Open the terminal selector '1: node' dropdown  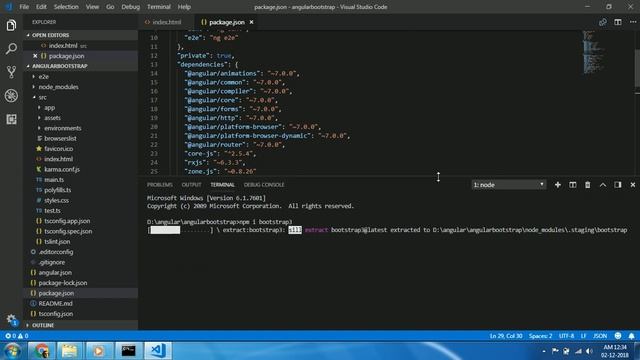click(x=509, y=185)
